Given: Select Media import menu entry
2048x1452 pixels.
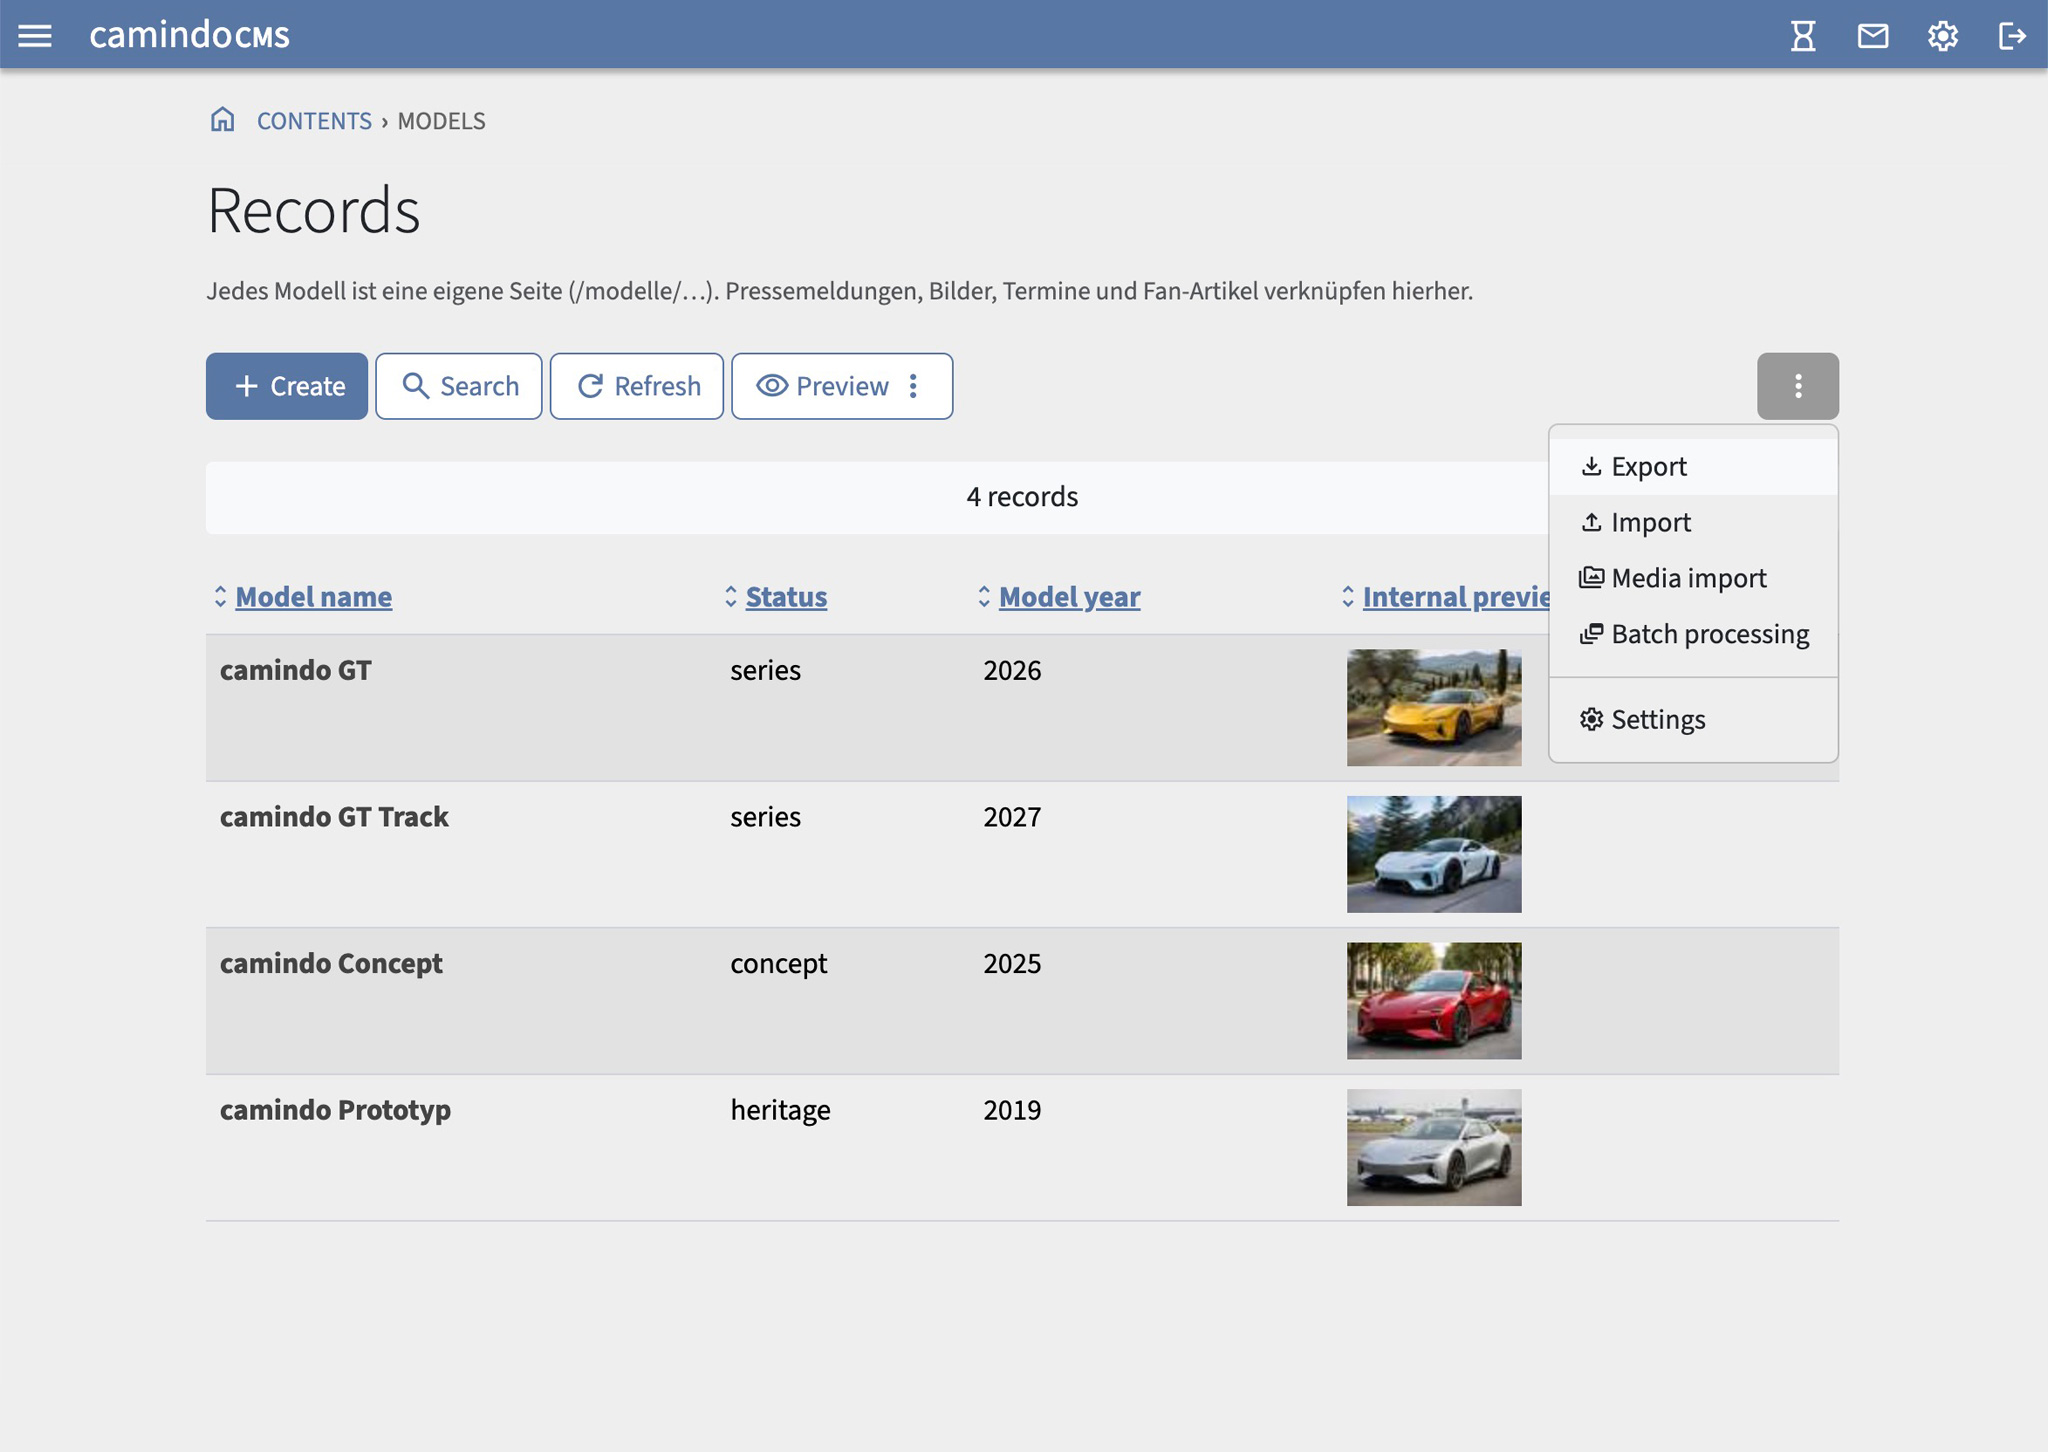Looking at the screenshot, I should [x=1693, y=579].
